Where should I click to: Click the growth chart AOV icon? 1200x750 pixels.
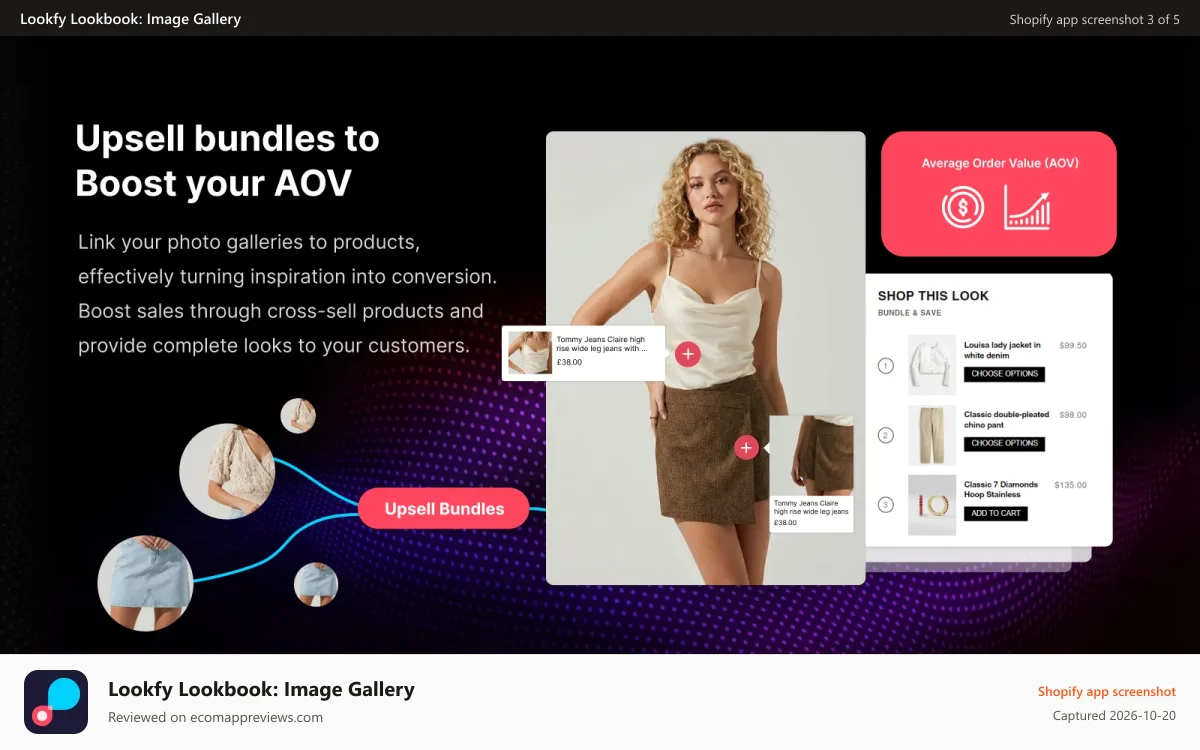click(1028, 208)
